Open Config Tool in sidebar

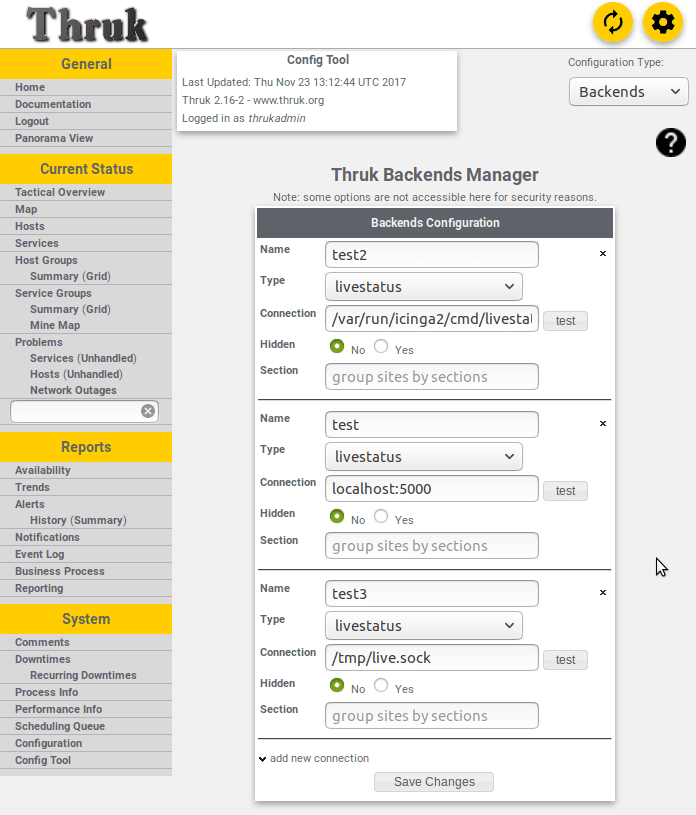[x=43, y=760]
